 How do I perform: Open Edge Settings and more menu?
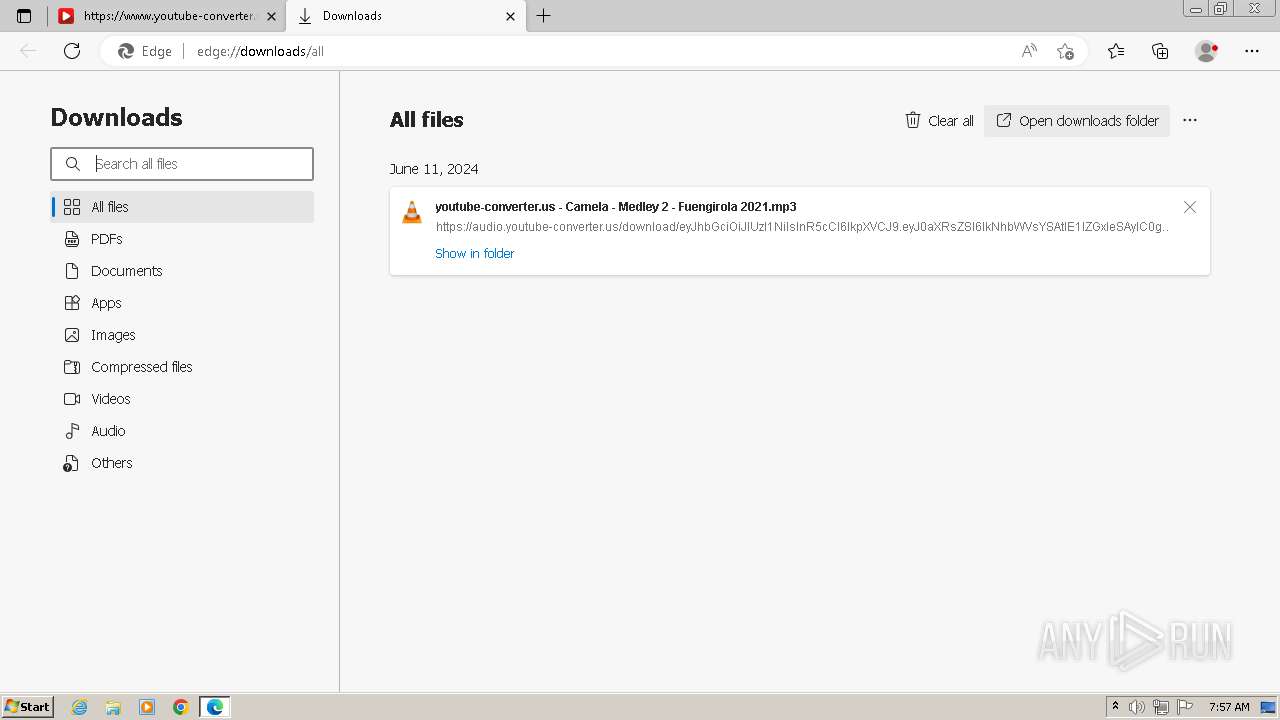coord(1252,51)
